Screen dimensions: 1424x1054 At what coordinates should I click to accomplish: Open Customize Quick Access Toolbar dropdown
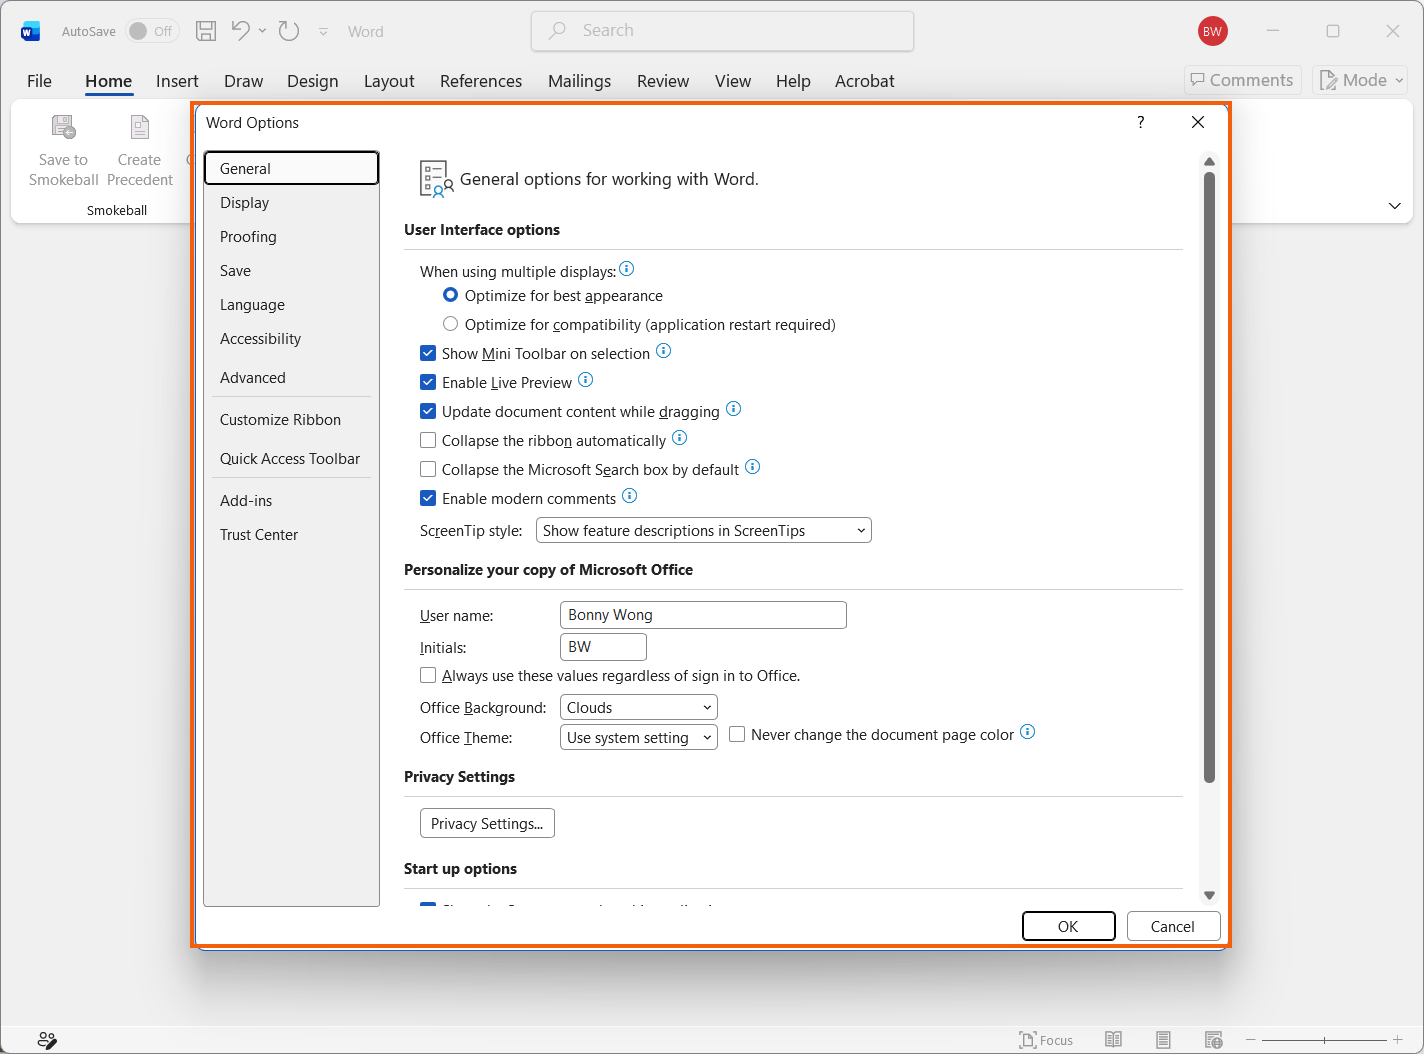pyautogui.click(x=323, y=32)
